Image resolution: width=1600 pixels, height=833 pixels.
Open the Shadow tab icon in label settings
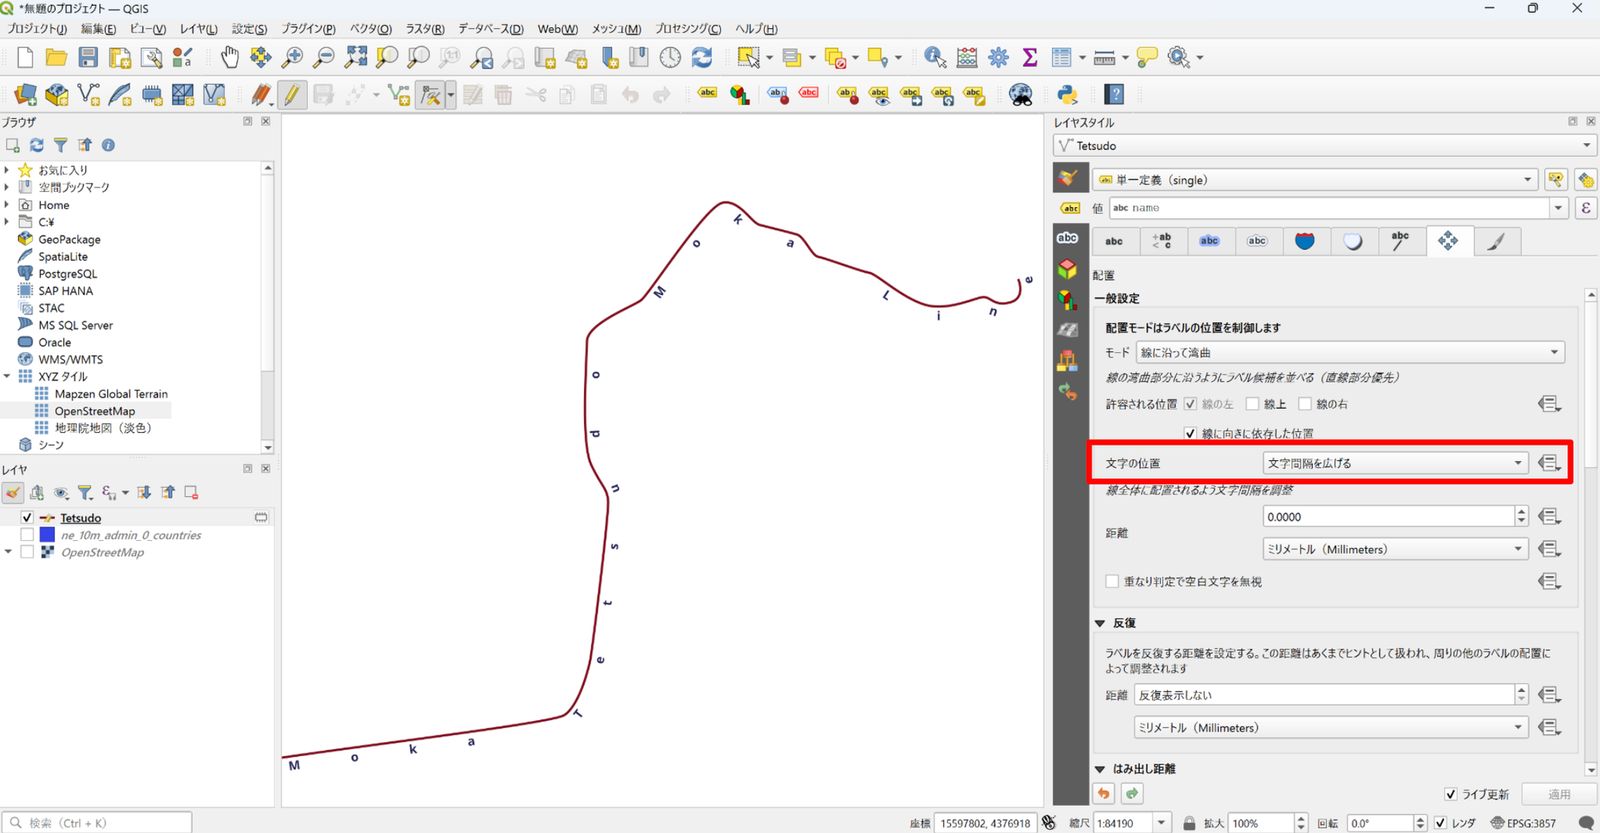(1353, 241)
